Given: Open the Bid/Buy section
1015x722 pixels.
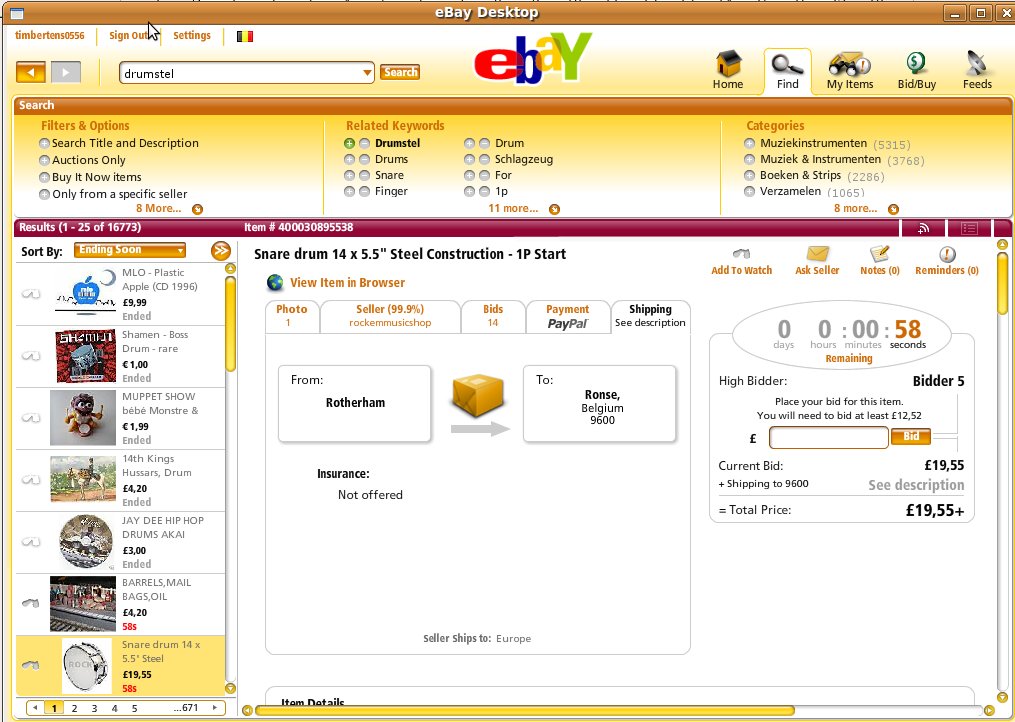Looking at the screenshot, I should (x=917, y=70).
